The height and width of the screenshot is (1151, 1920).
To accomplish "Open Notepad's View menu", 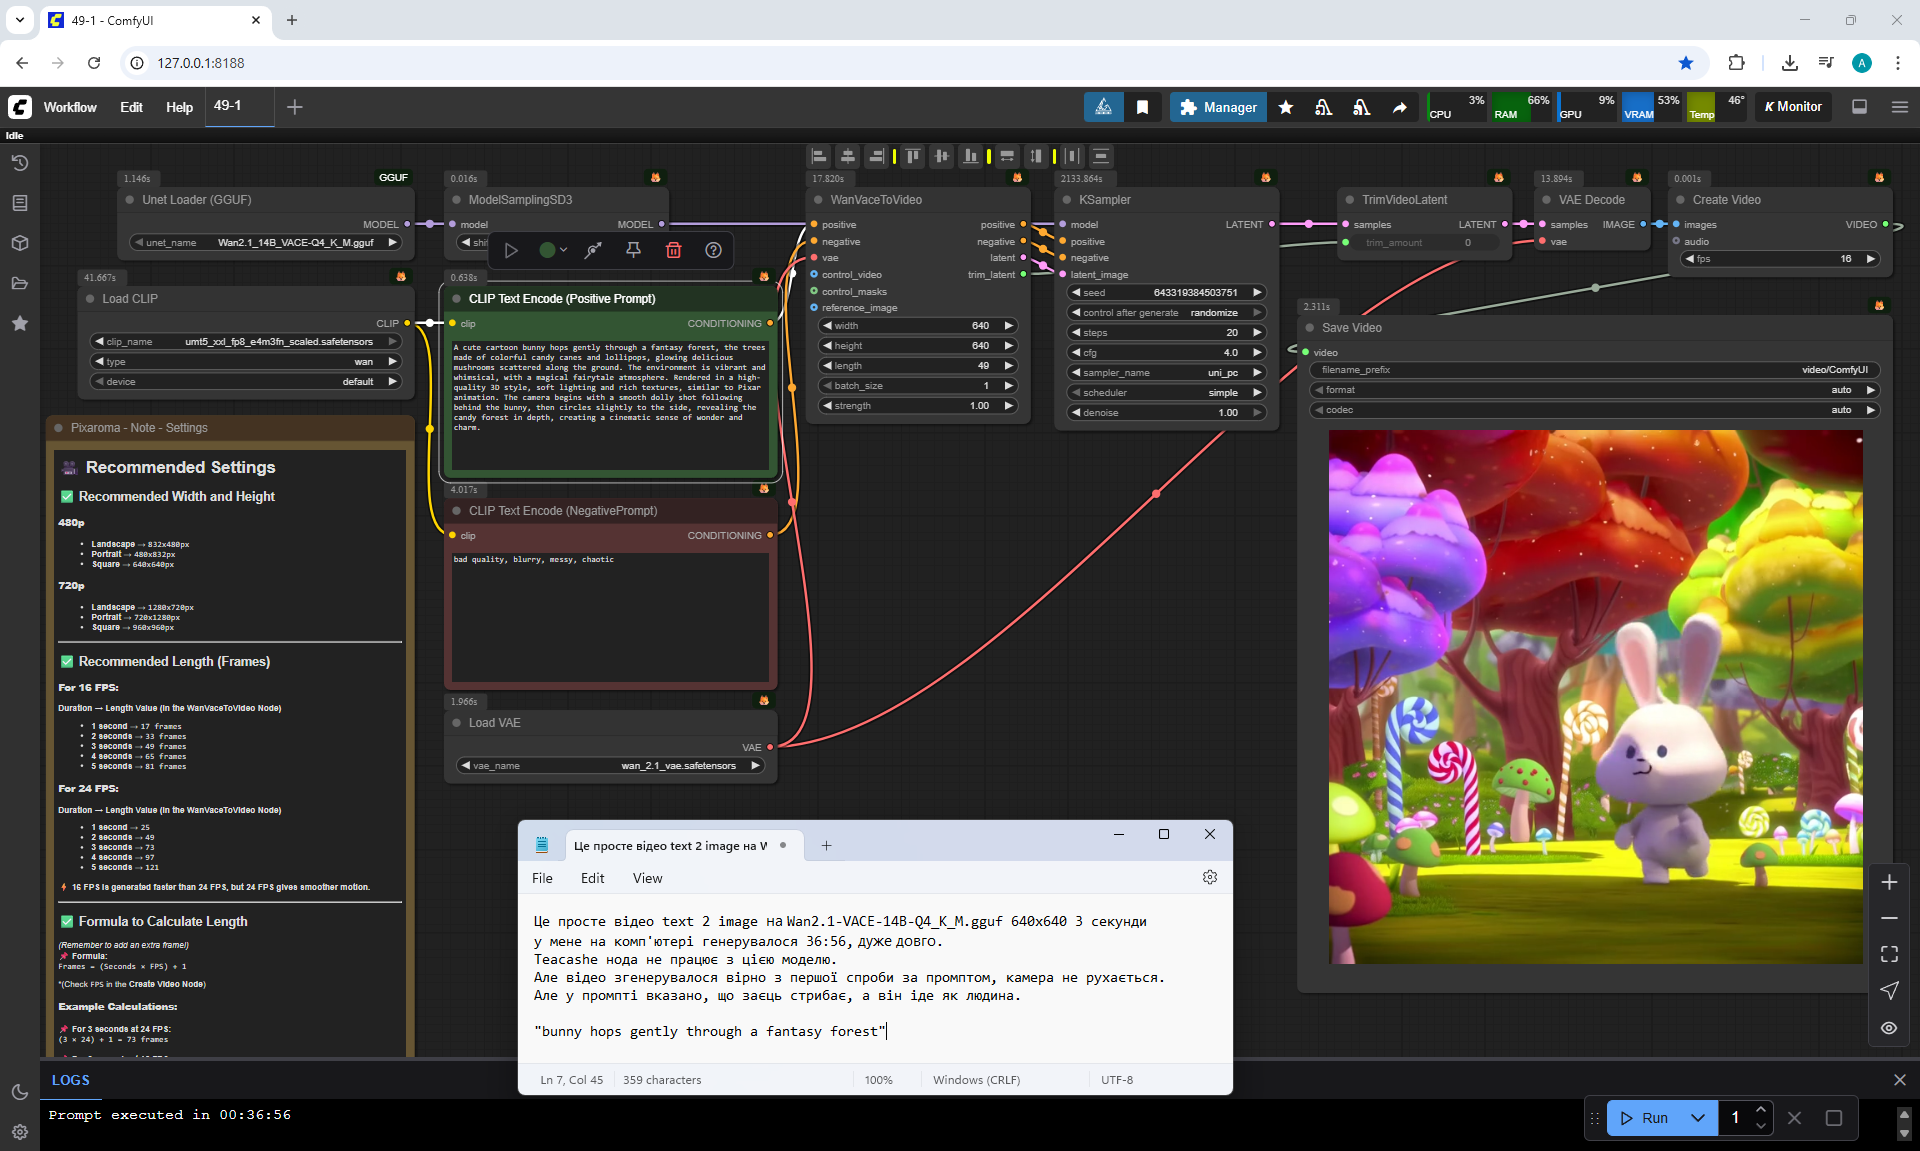I will pyautogui.click(x=647, y=878).
